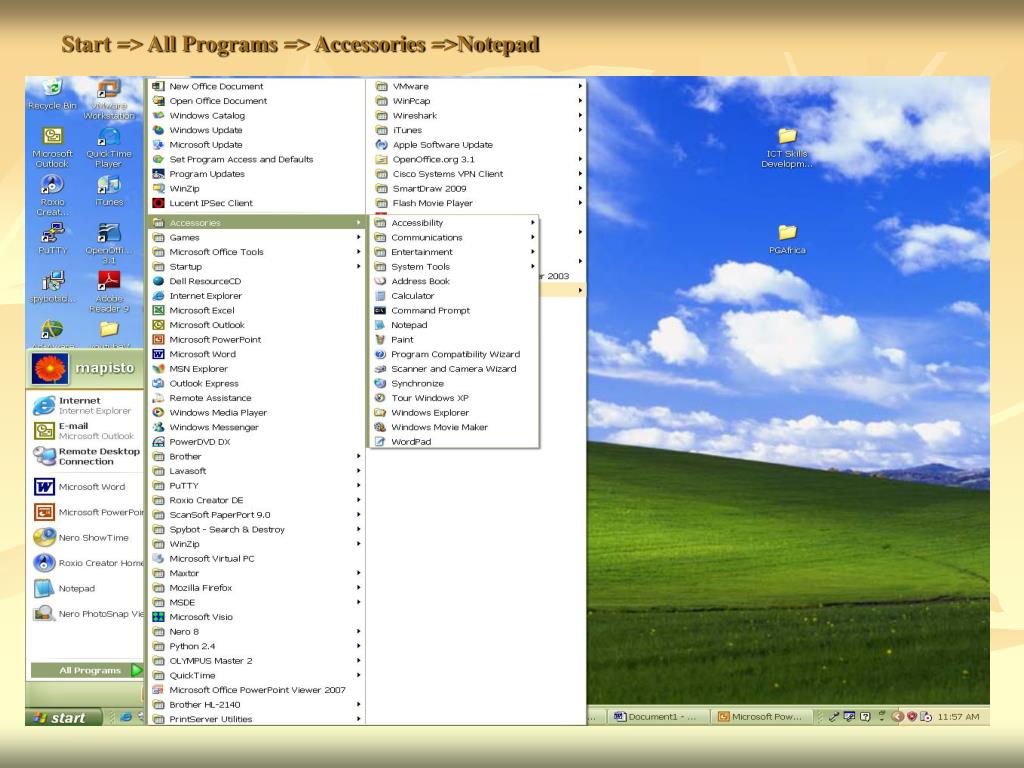This screenshot has width=1024, height=768.
Task: Click the green start button
Action: click(63, 718)
